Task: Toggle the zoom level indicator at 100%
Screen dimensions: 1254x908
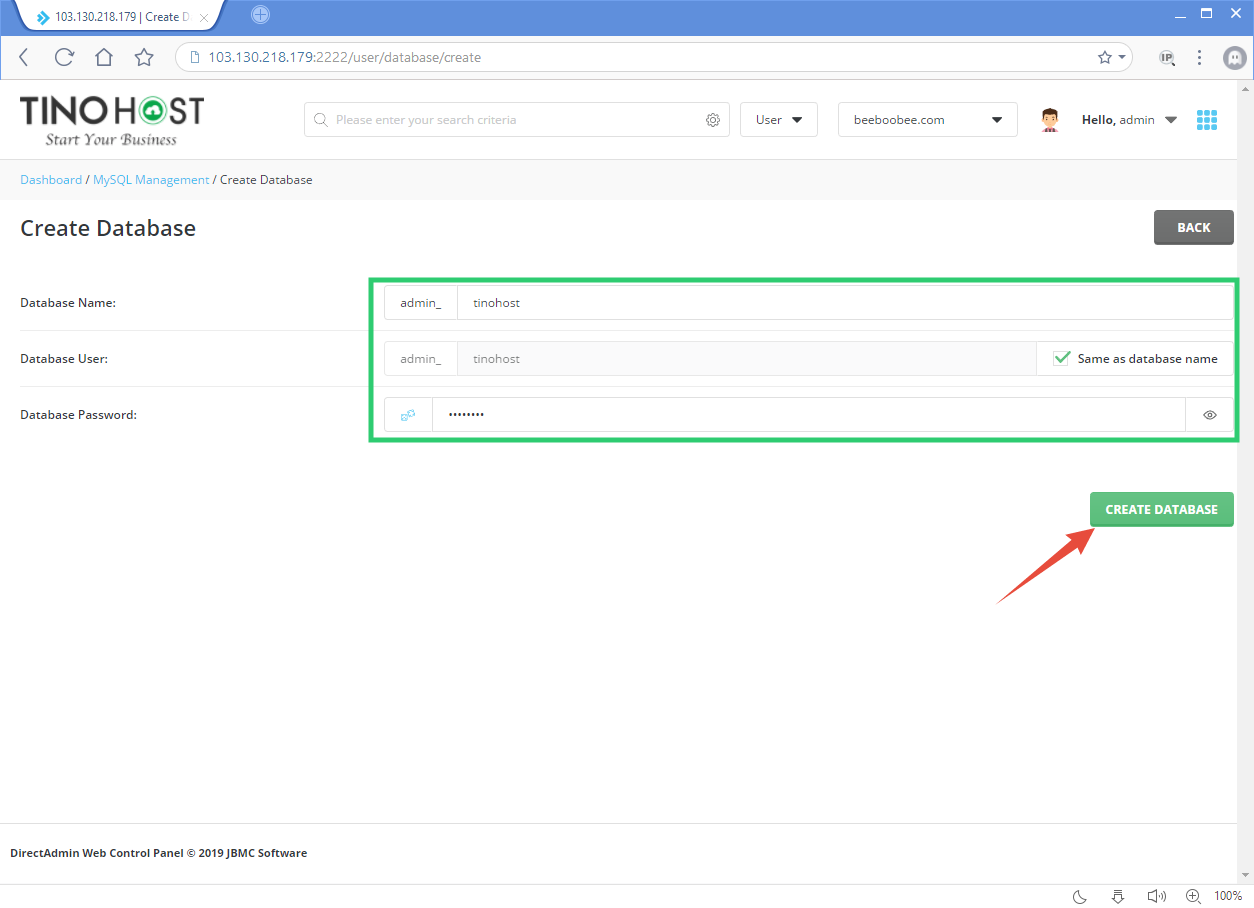Action: point(1229,896)
